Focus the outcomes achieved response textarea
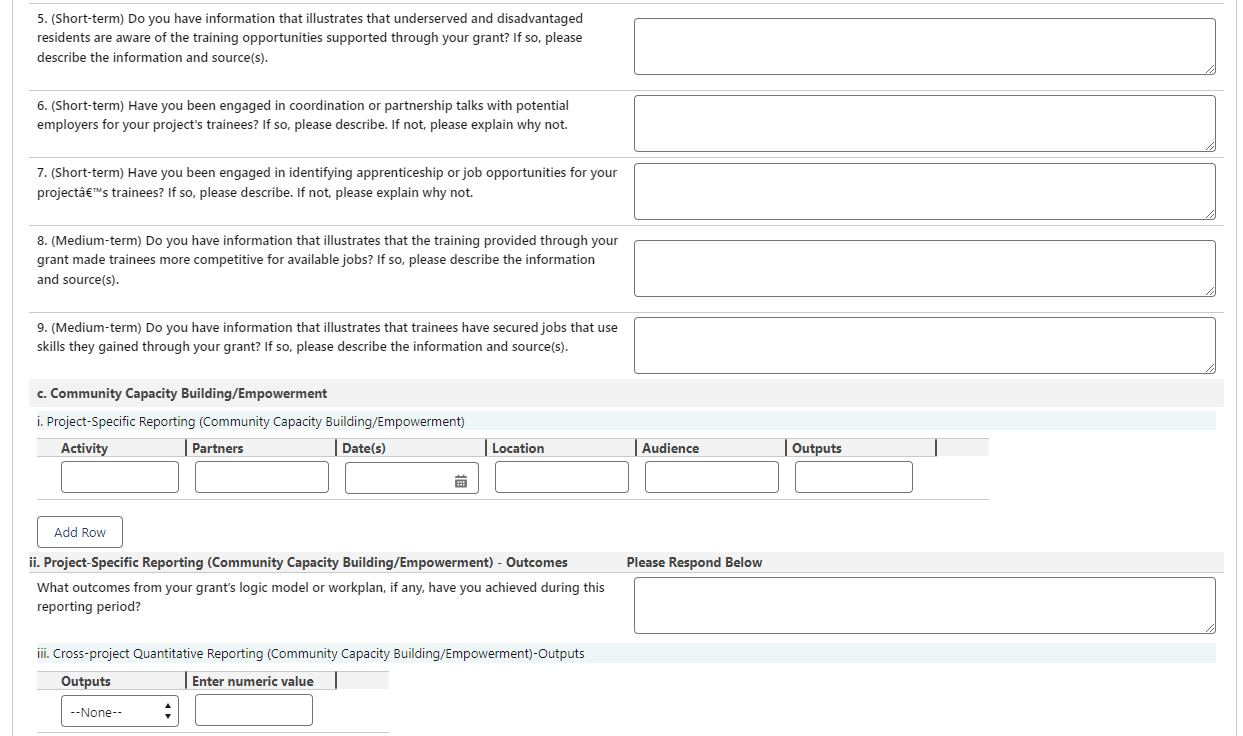1243x736 pixels. pyautogui.click(x=925, y=605)
